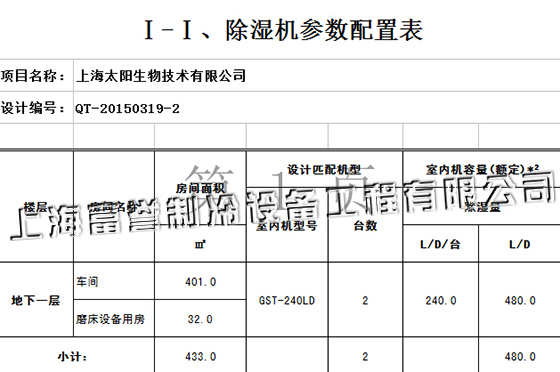The width and height of the screenshot is (560, 372).
Task: Select the '地下一层' floor cell
Action: 36,300
